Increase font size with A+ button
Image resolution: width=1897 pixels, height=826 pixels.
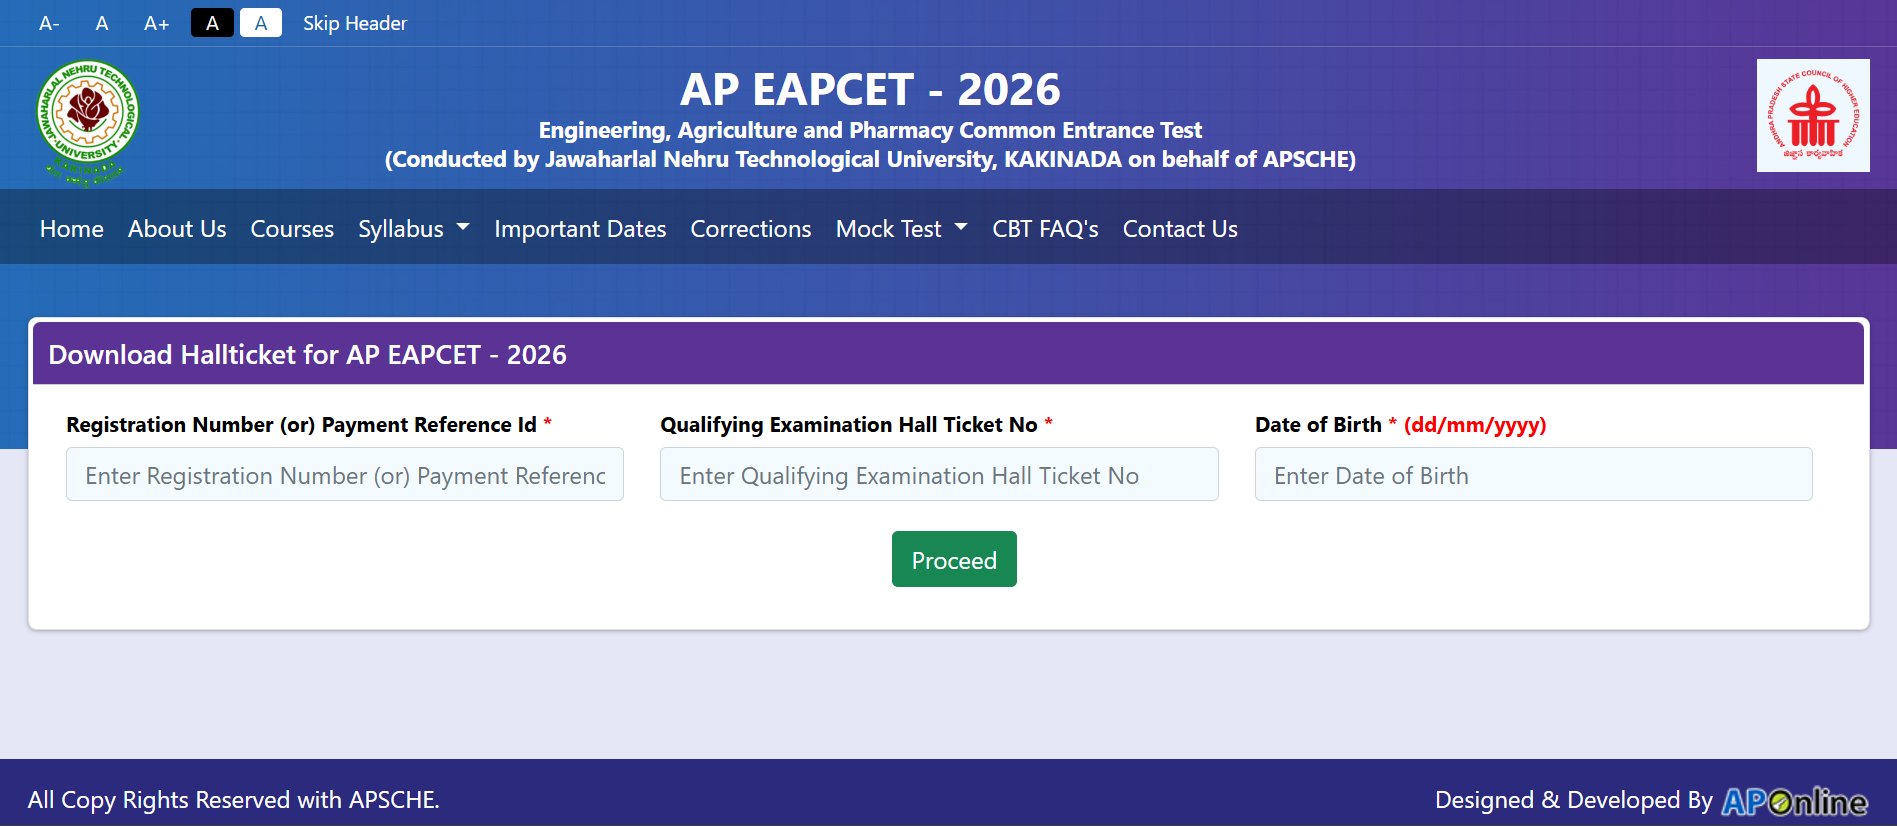coord(156,23)
